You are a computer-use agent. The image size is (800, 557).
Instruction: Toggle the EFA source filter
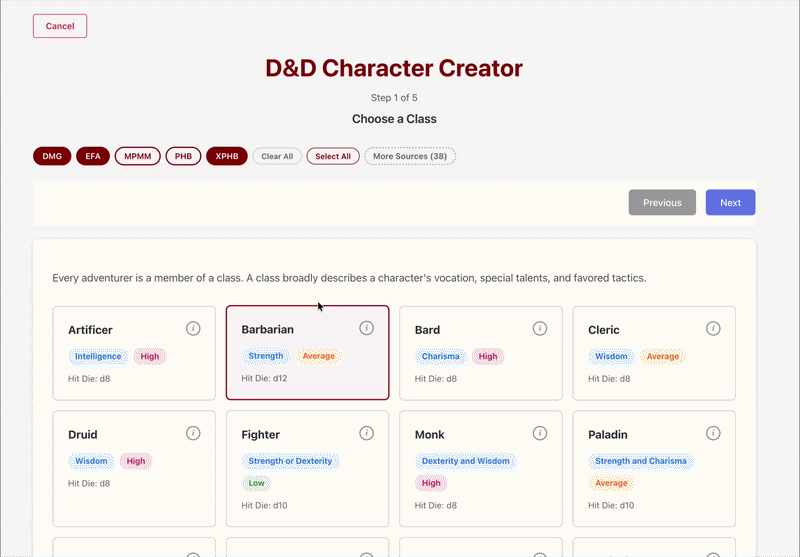click(x=93, y=156)
